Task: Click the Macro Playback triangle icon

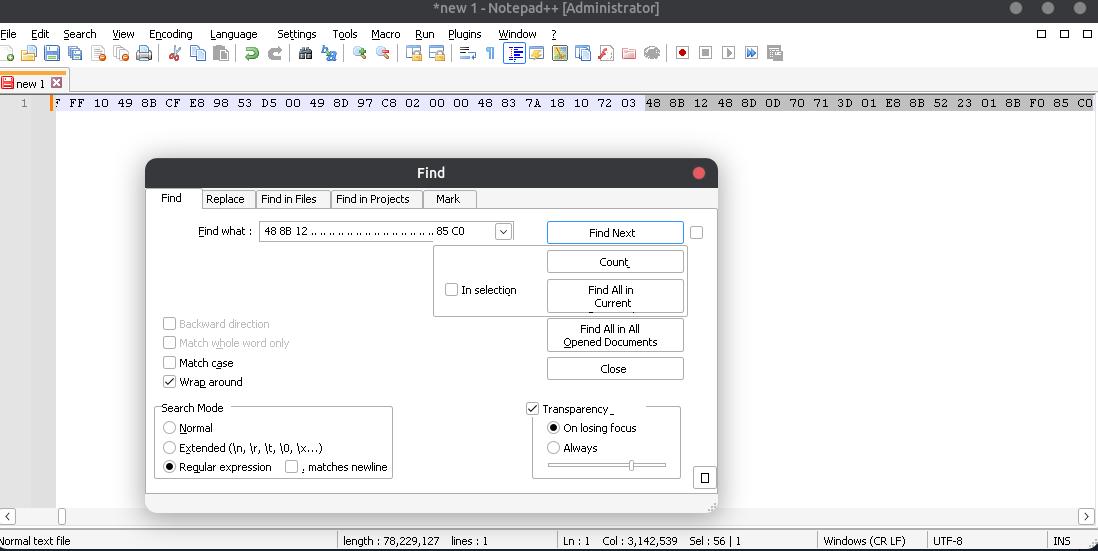Action: point(728,53)
